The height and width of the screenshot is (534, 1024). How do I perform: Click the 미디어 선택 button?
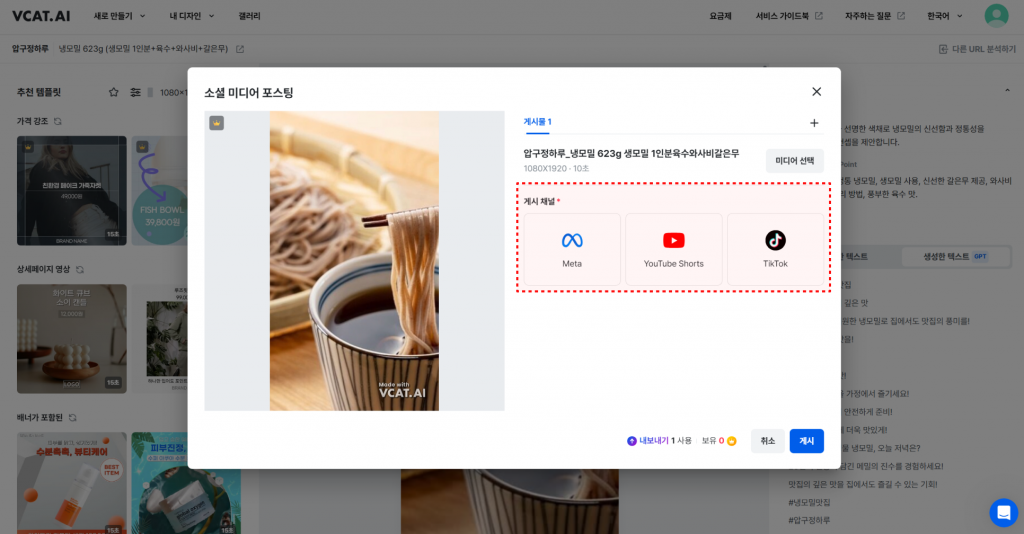tap(794, 161)
